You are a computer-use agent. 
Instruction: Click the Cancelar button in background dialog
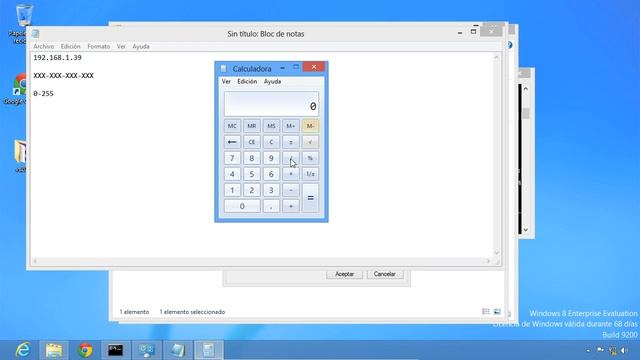[384, 274]
